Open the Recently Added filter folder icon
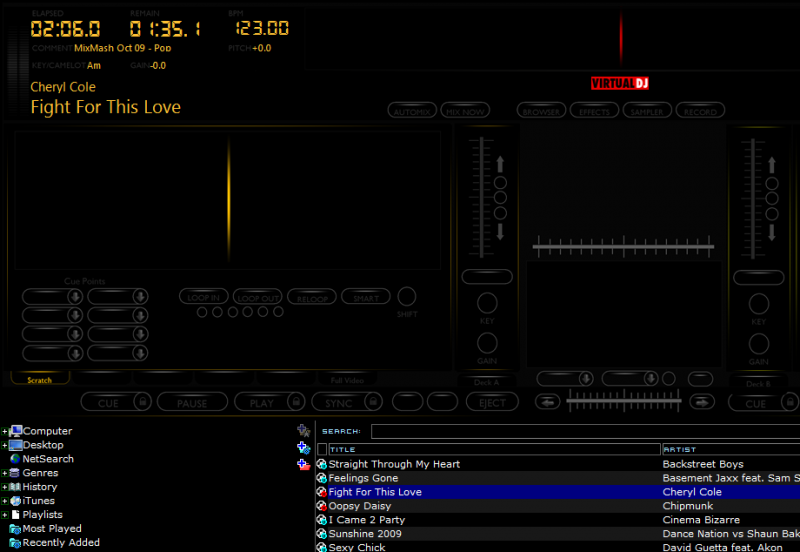This screenshot has width=800, height=552. pos(15,543)
